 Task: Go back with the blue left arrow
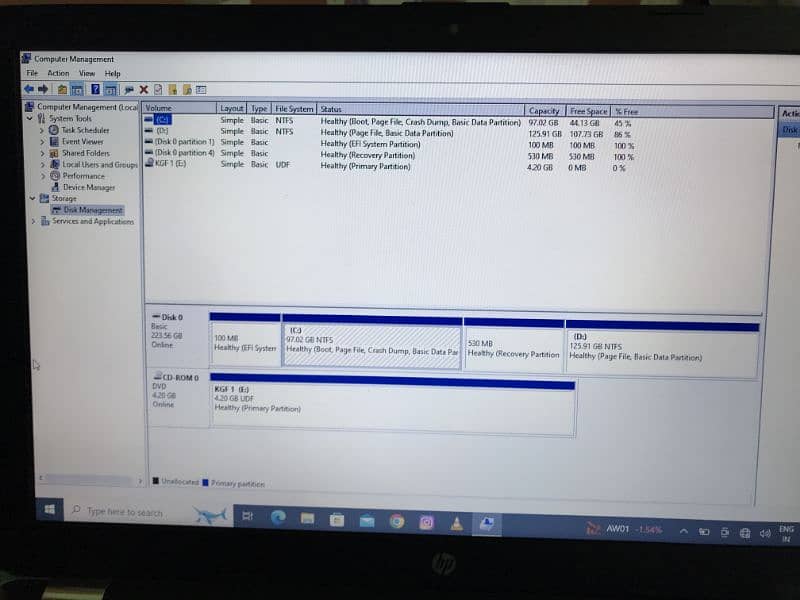pyautogui.click(x=29, y=89)
